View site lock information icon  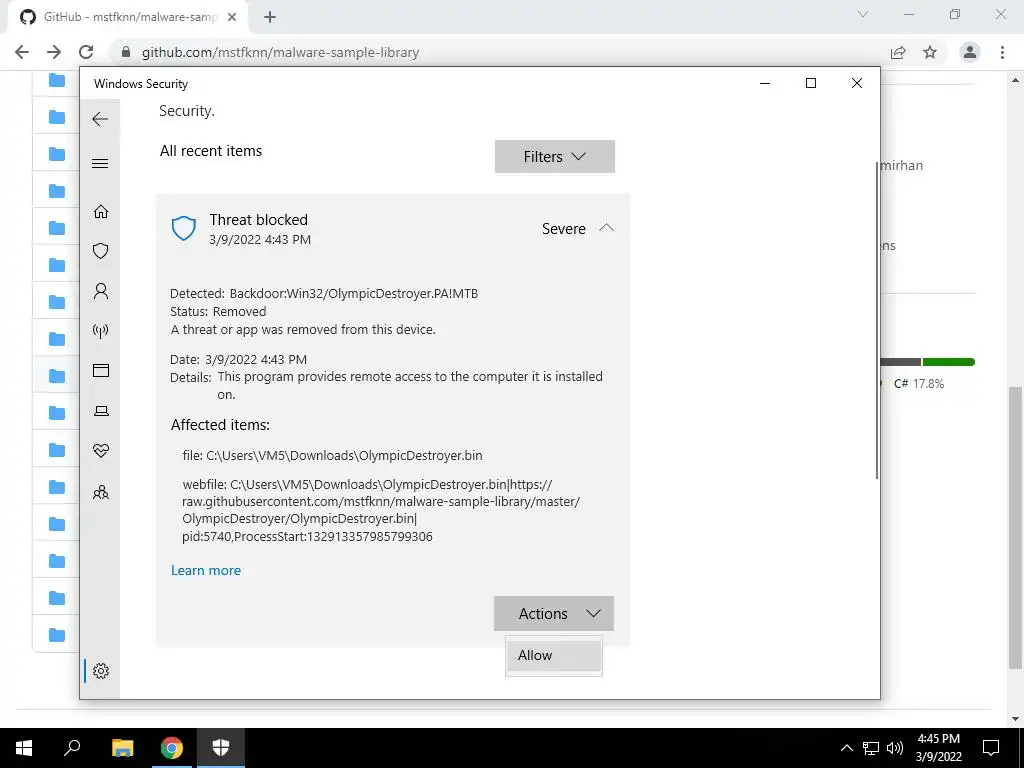pyautogui.click(x=126, y=52)
